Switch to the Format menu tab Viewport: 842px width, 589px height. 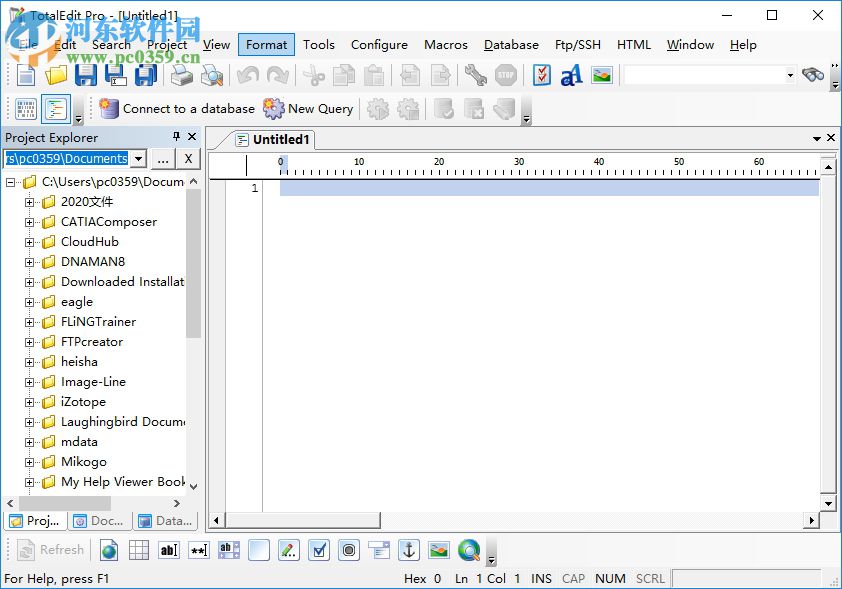pos(265,44)
